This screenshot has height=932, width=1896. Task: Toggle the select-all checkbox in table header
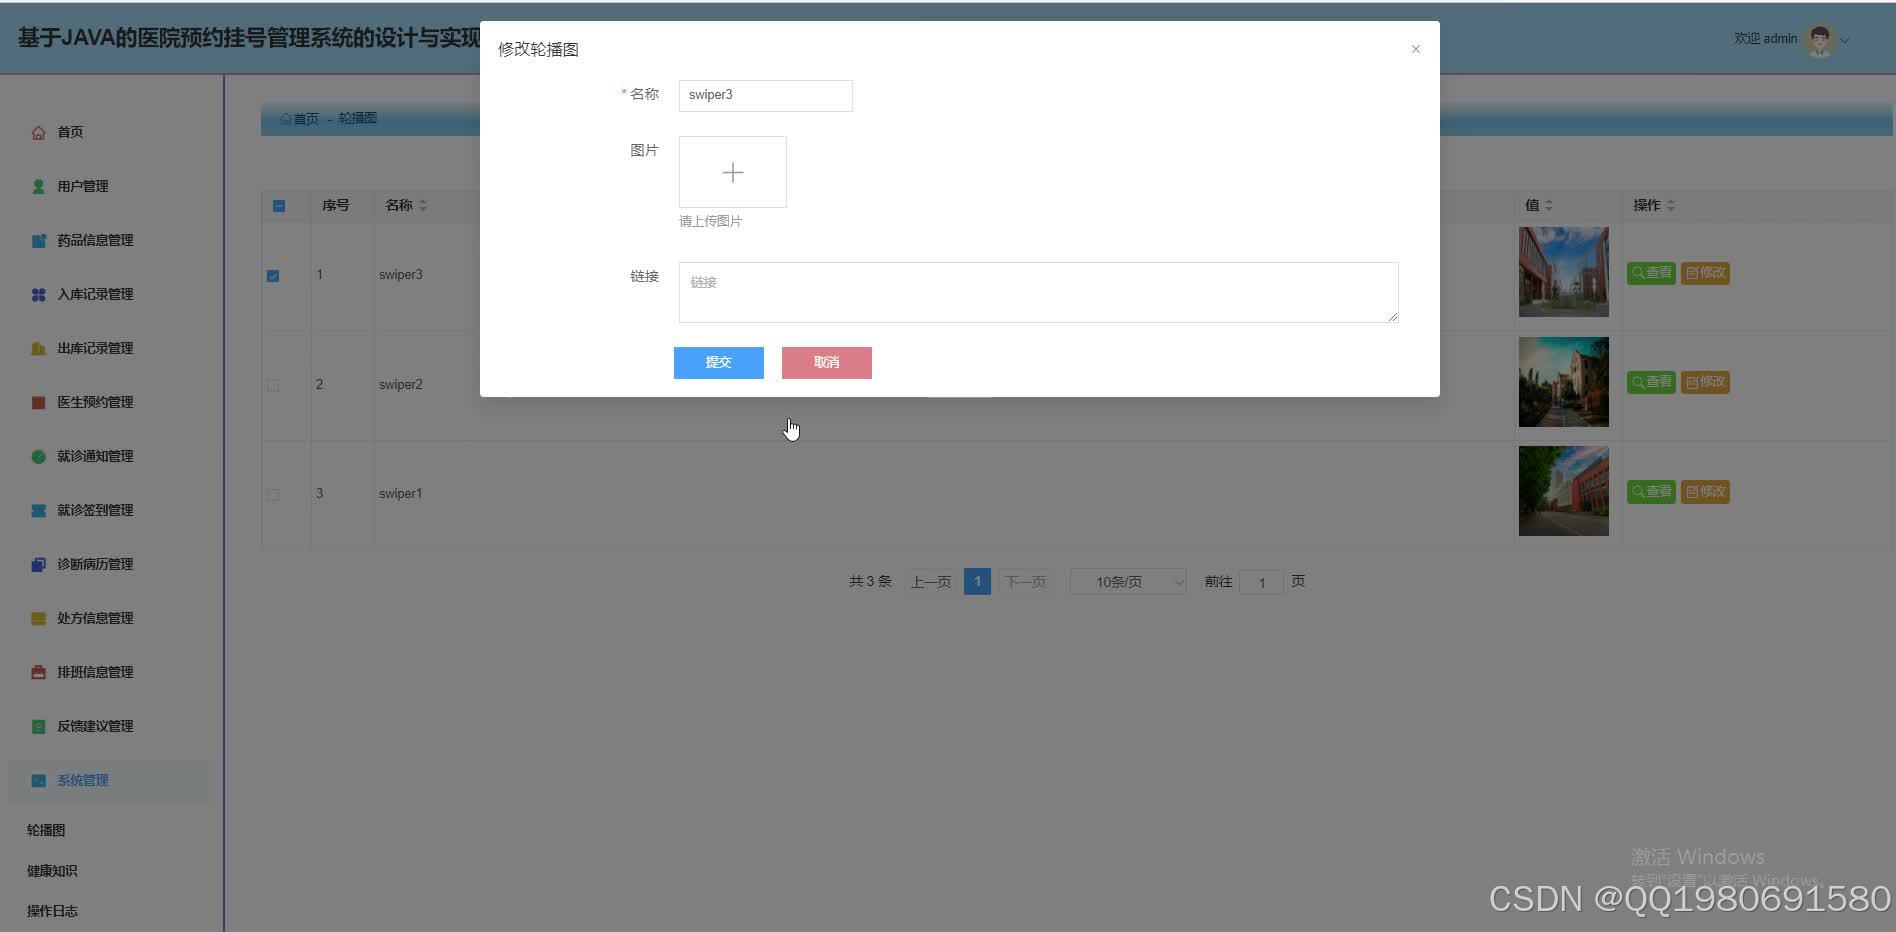click(x=278, y=205)
